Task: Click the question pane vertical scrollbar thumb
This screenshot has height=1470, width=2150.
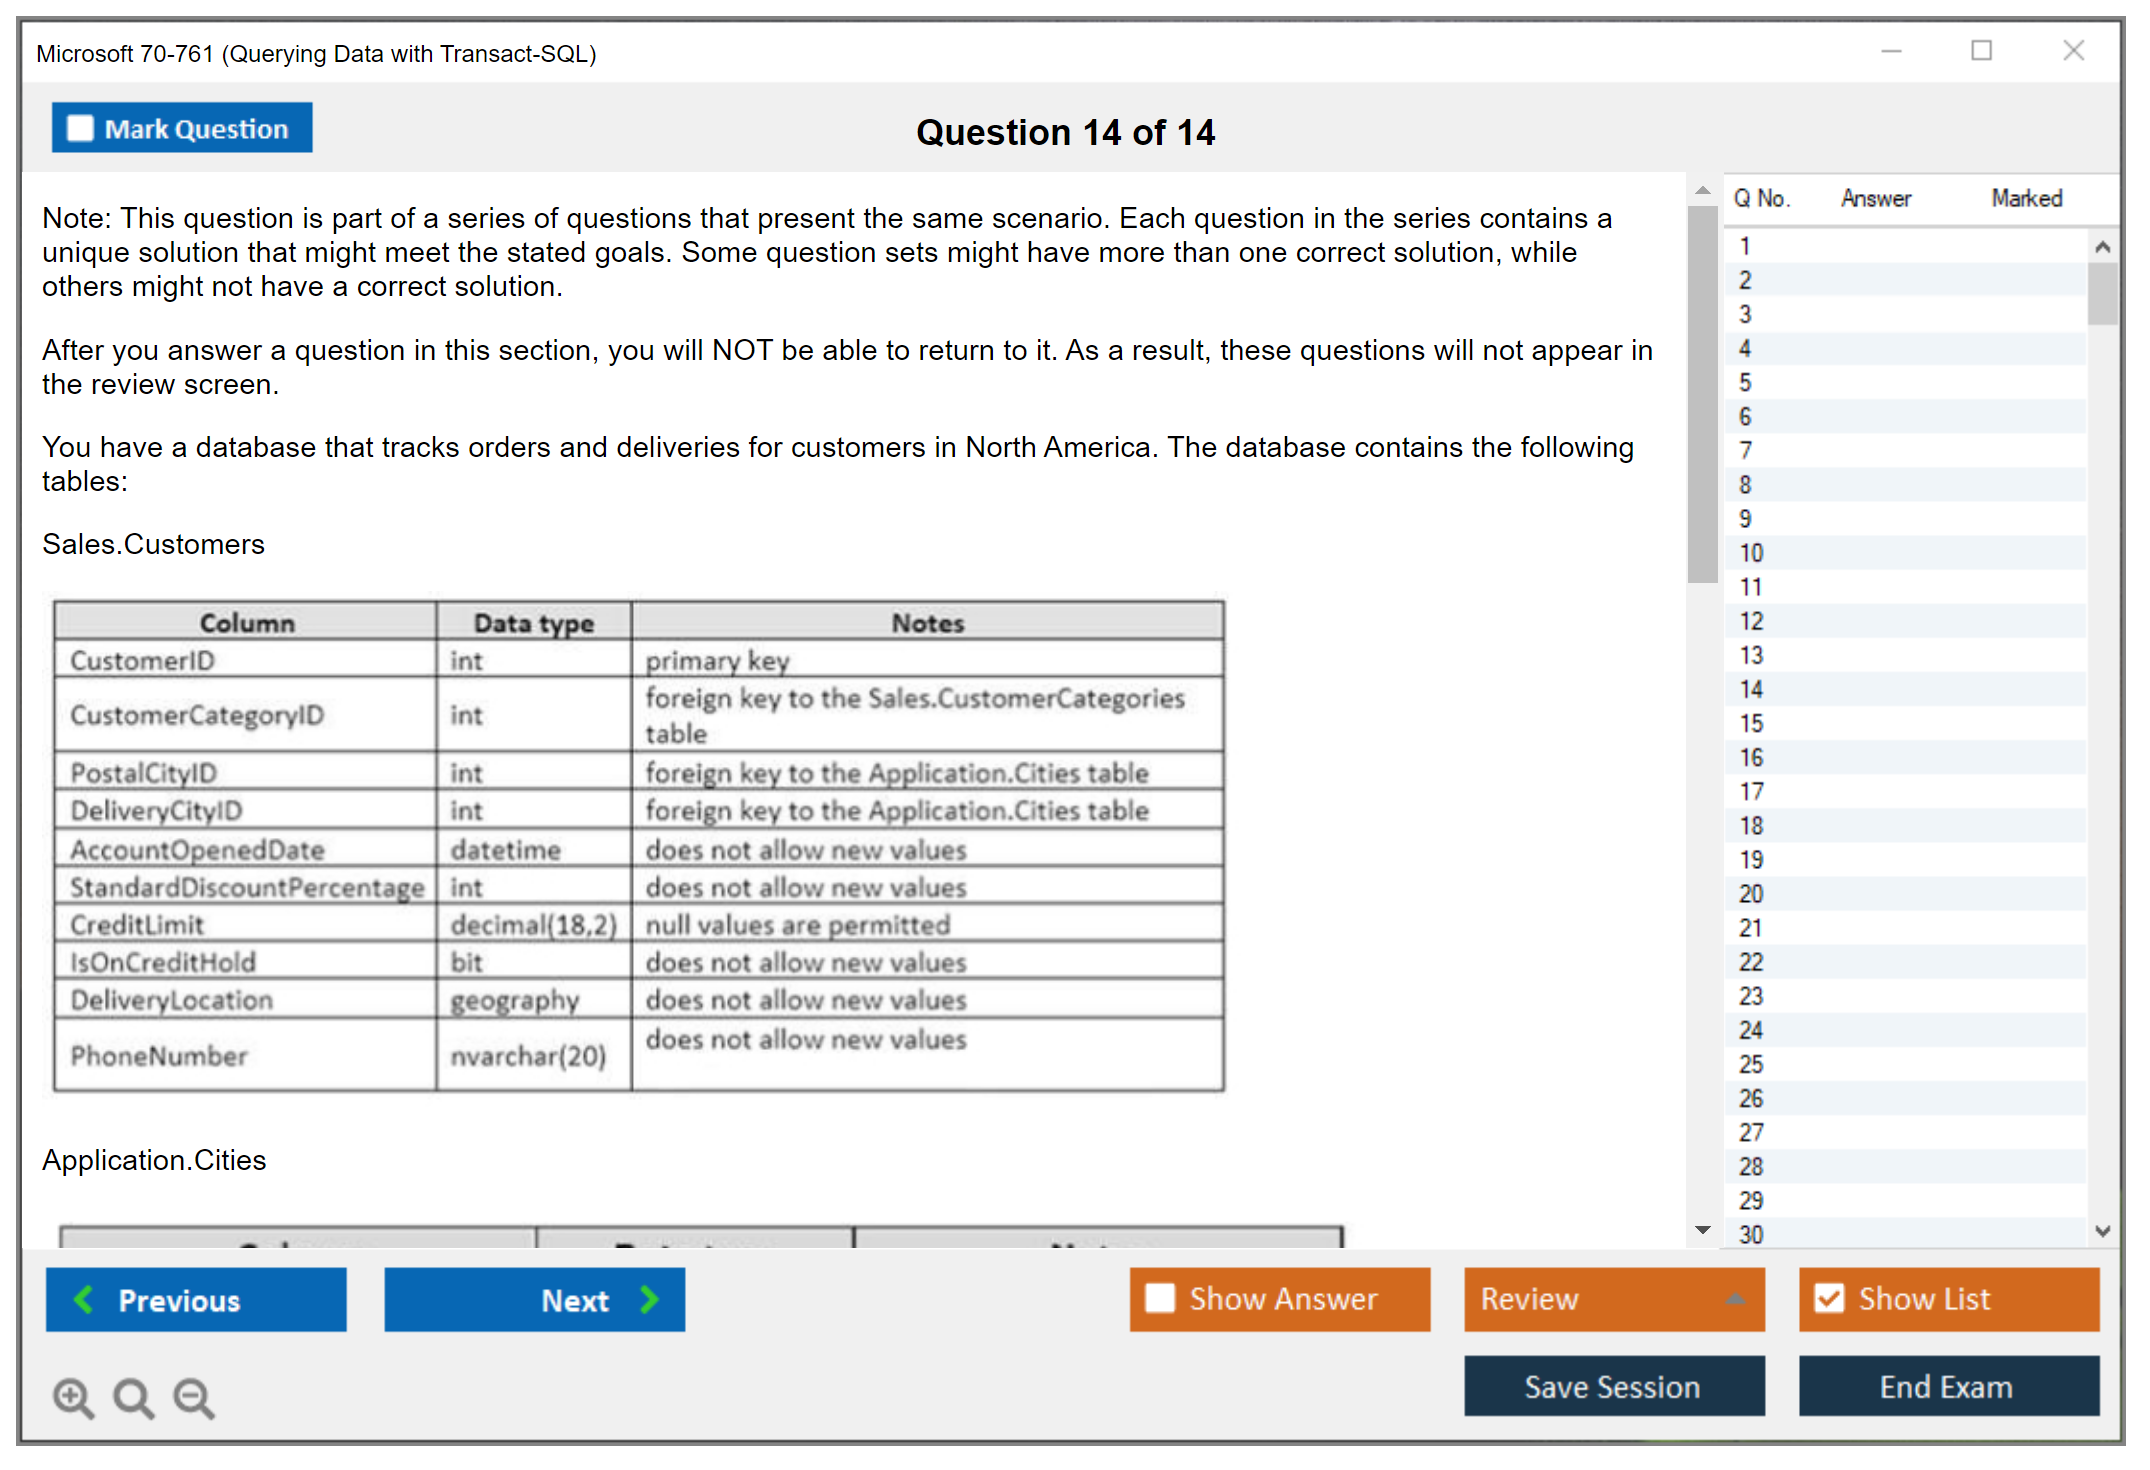Action: [x=1702, y=395]
